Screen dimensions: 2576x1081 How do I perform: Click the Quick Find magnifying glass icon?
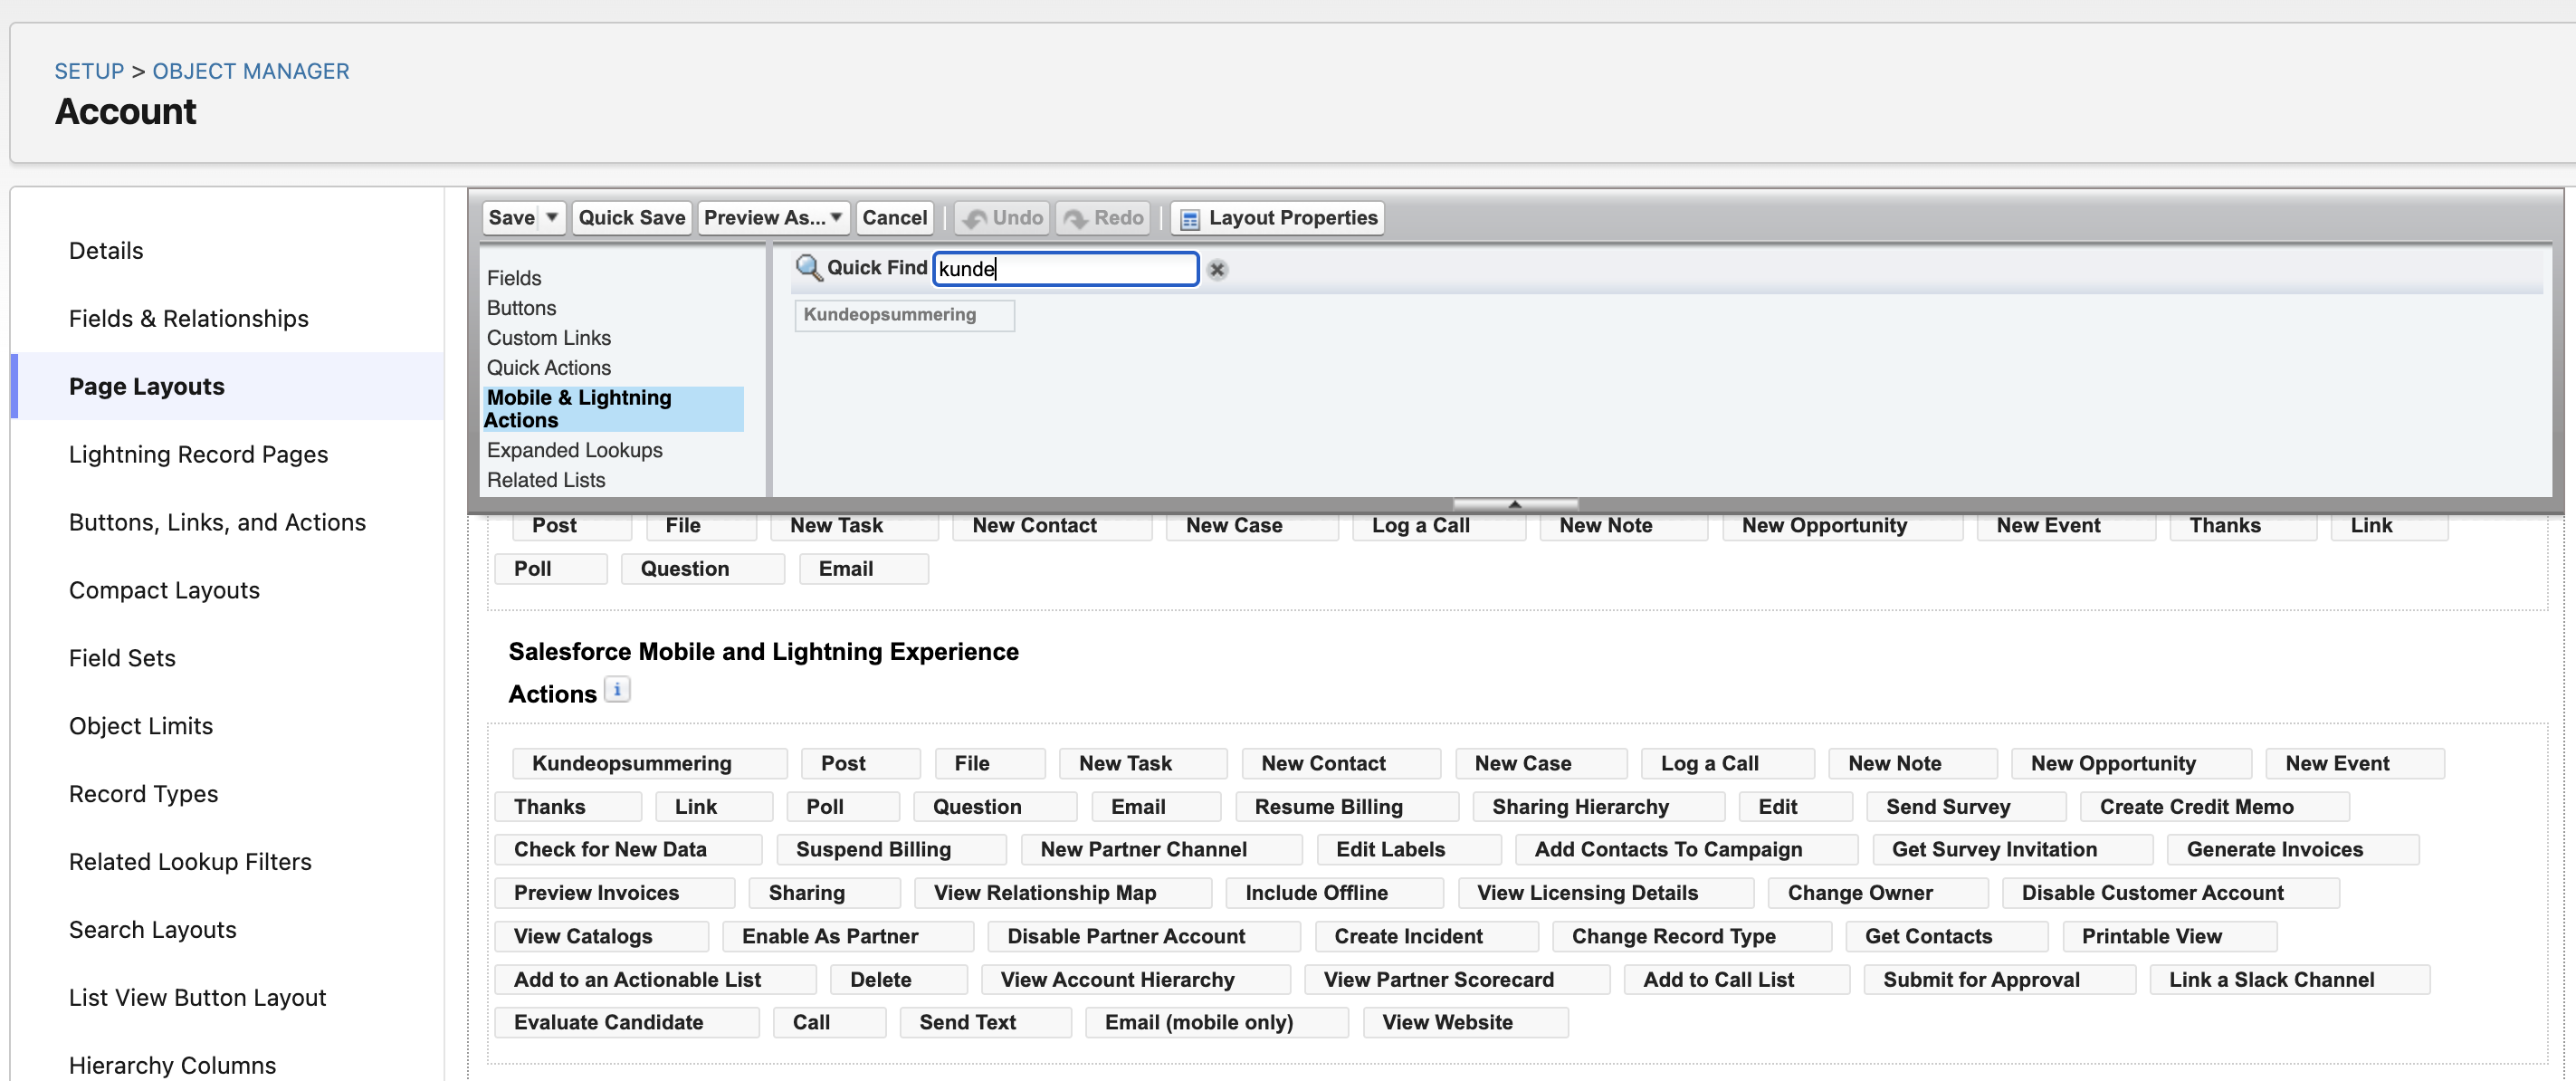[x=810, y=268]
